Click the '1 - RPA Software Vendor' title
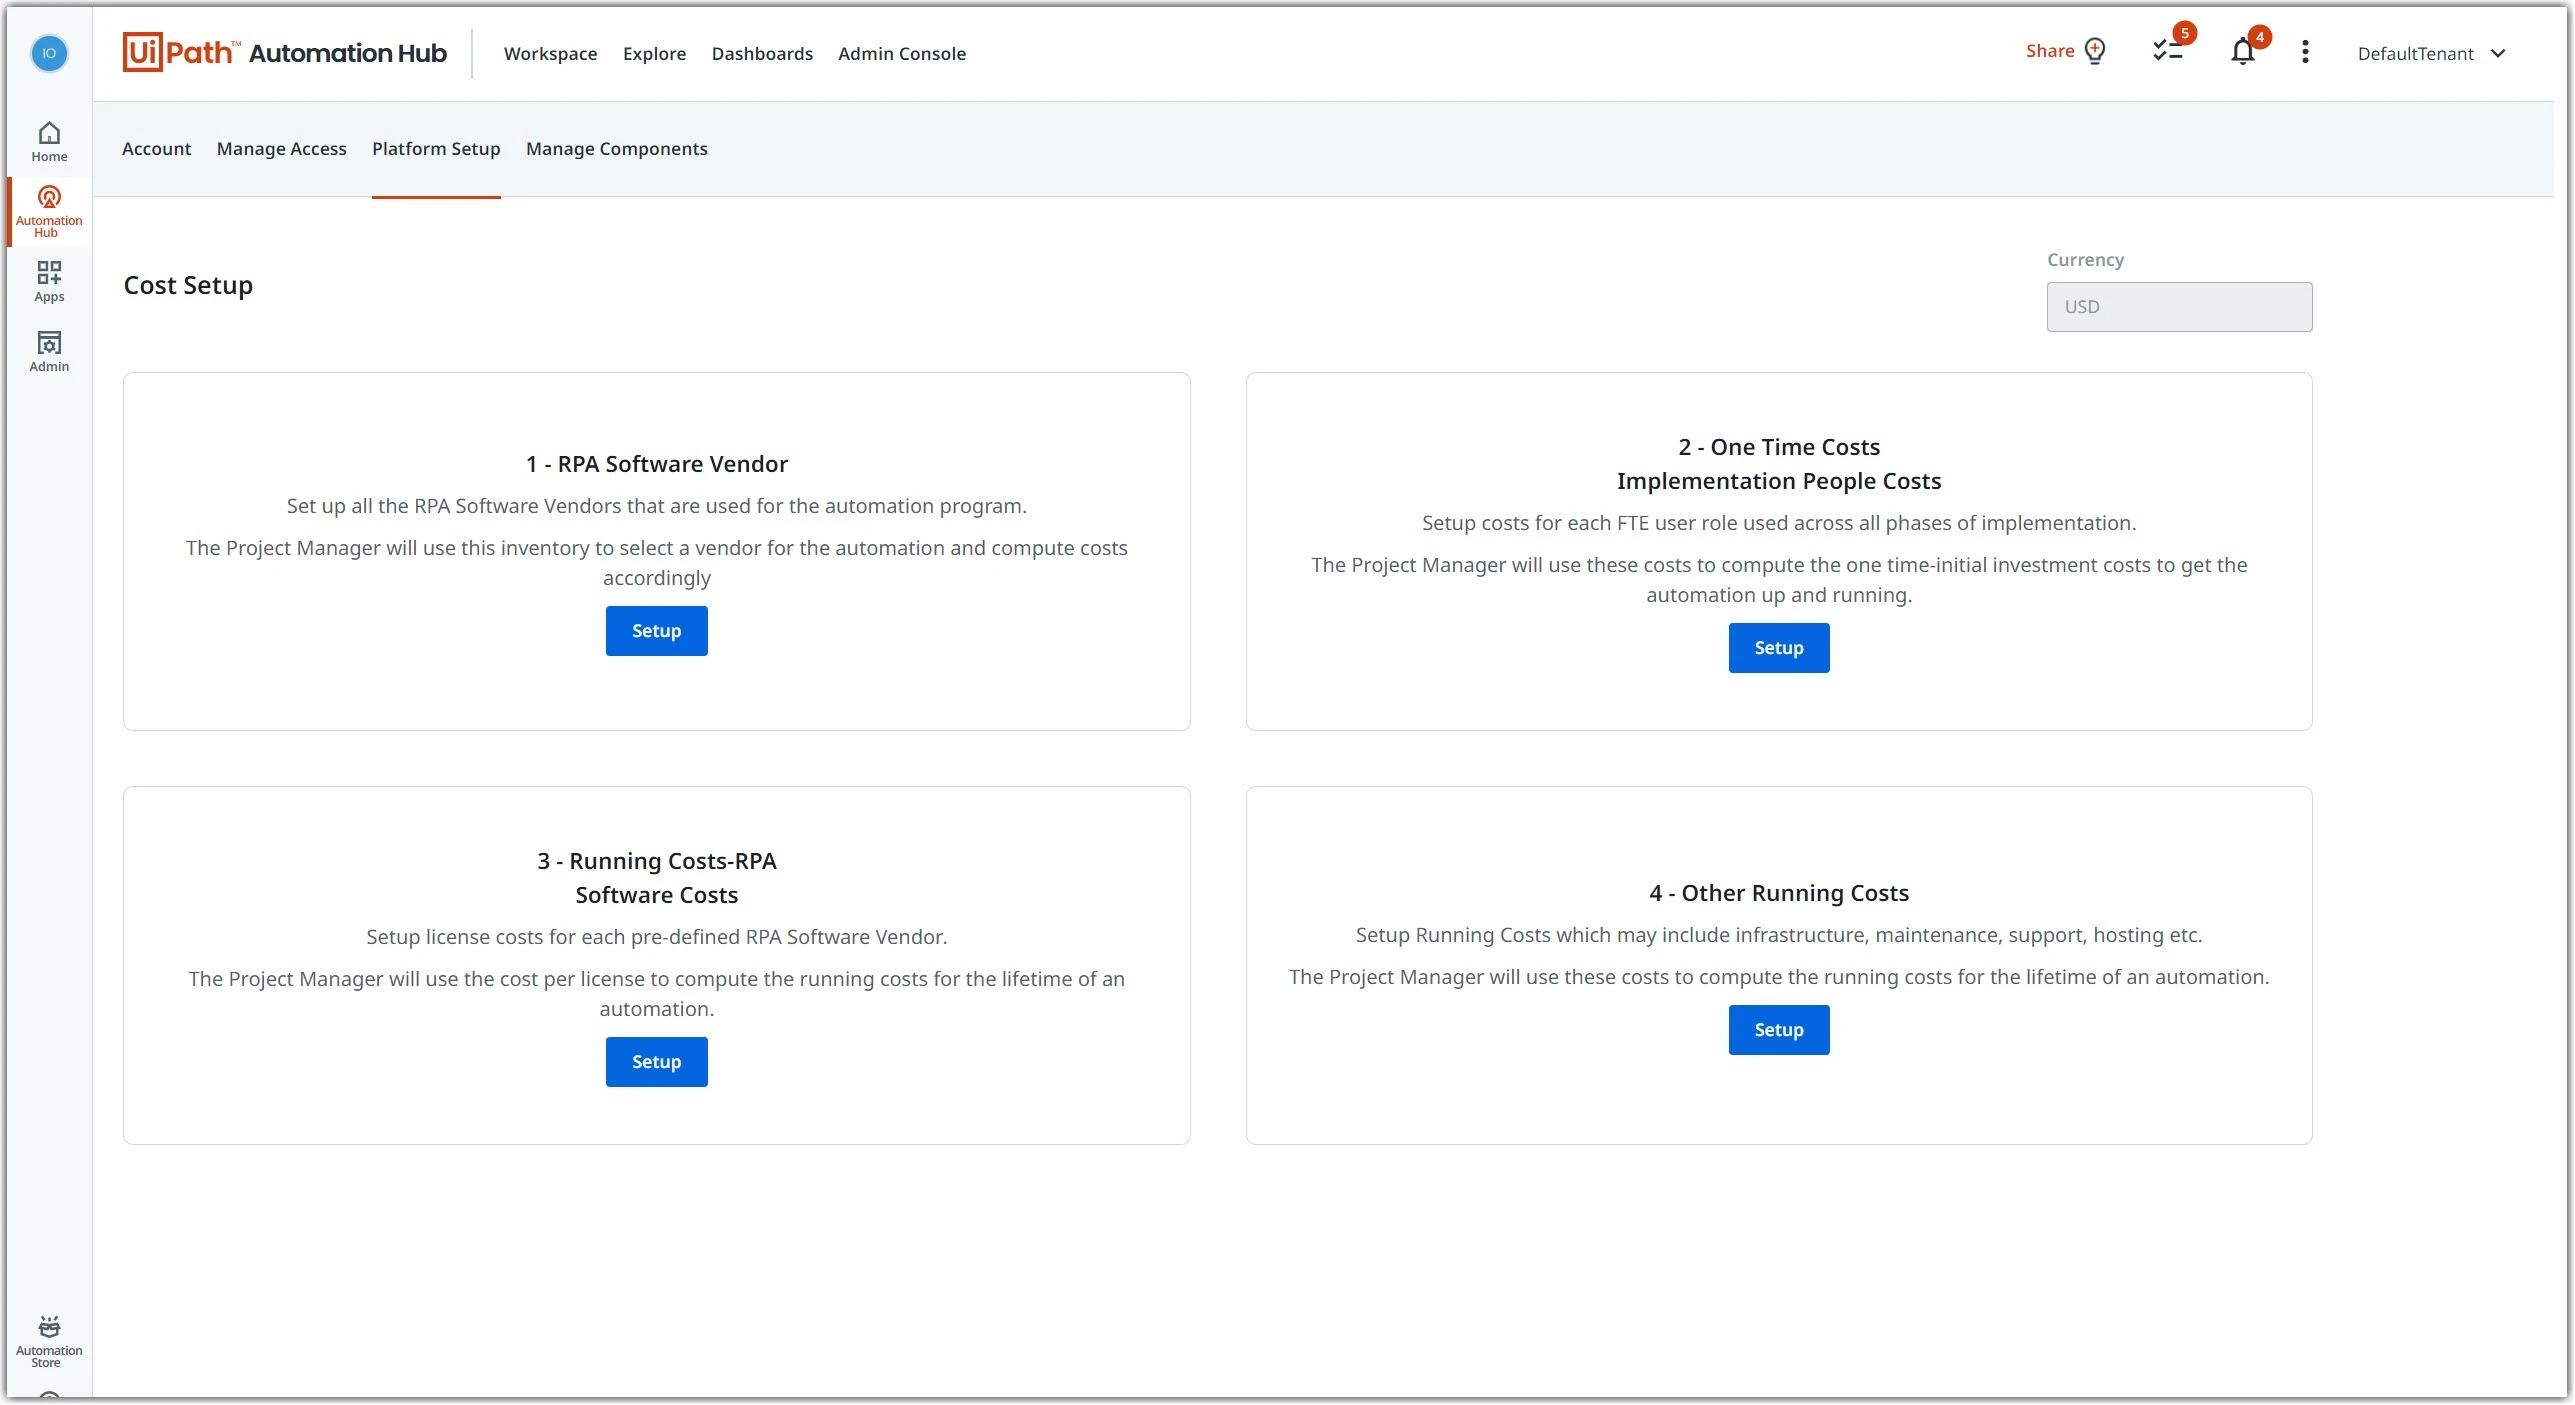This screenshot has height=1405, width=2575. coord(656,464)
